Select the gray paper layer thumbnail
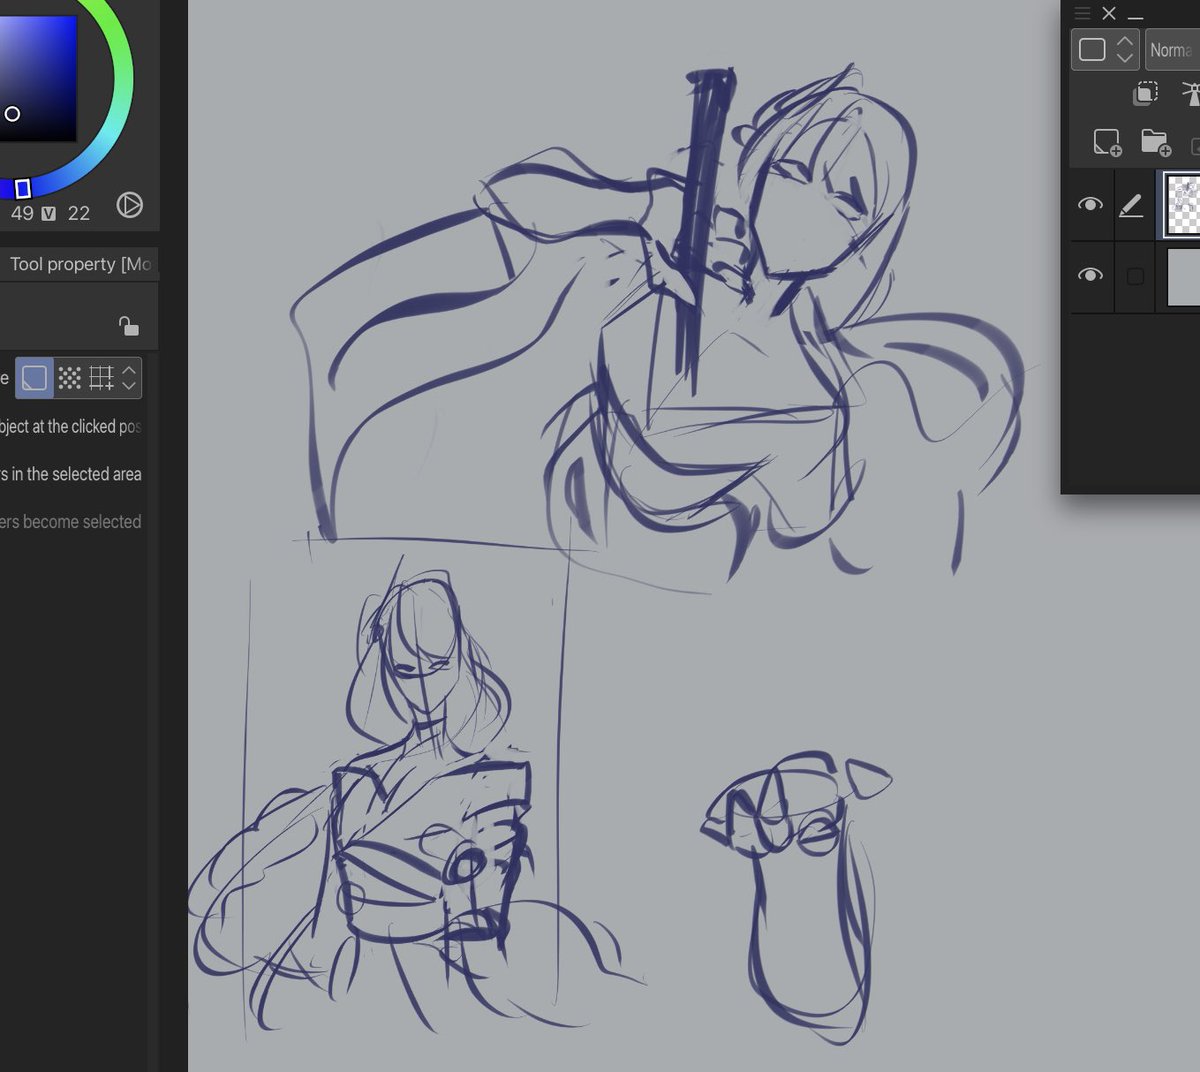Viewport: 1200px width, 1072px height. tap(1184, 276)
